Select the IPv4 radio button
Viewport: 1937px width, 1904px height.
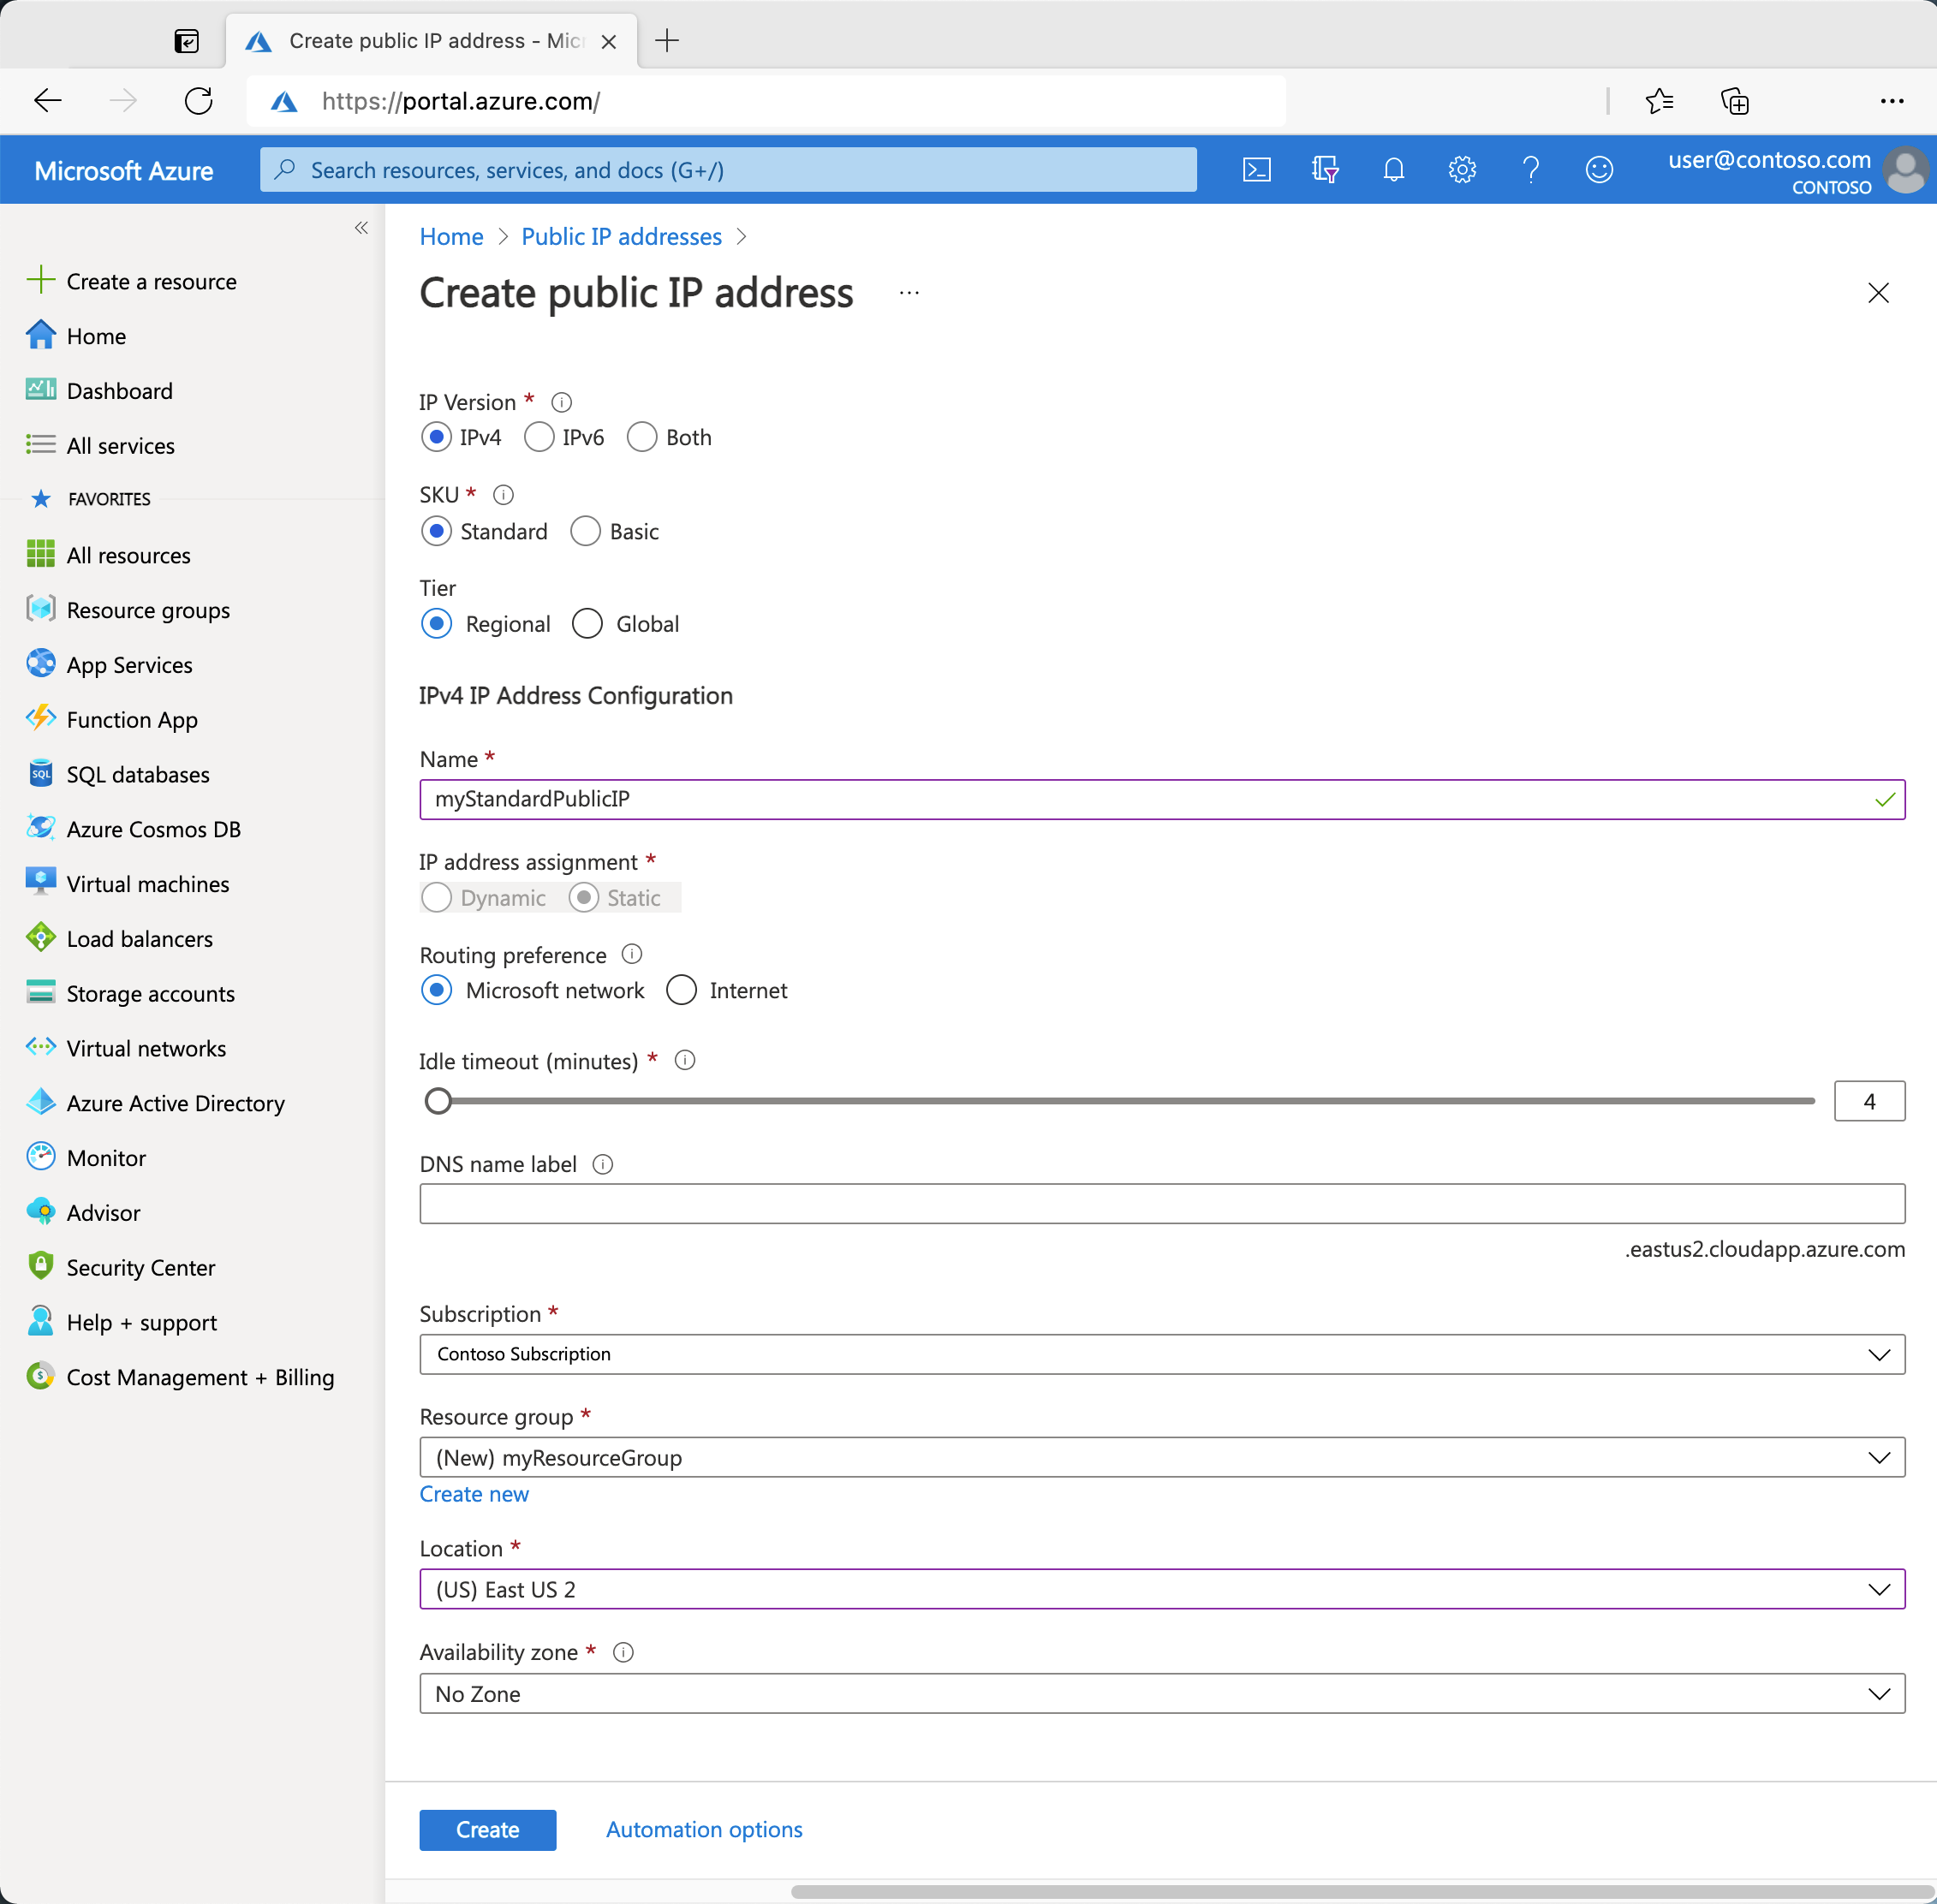coord(436,437)
